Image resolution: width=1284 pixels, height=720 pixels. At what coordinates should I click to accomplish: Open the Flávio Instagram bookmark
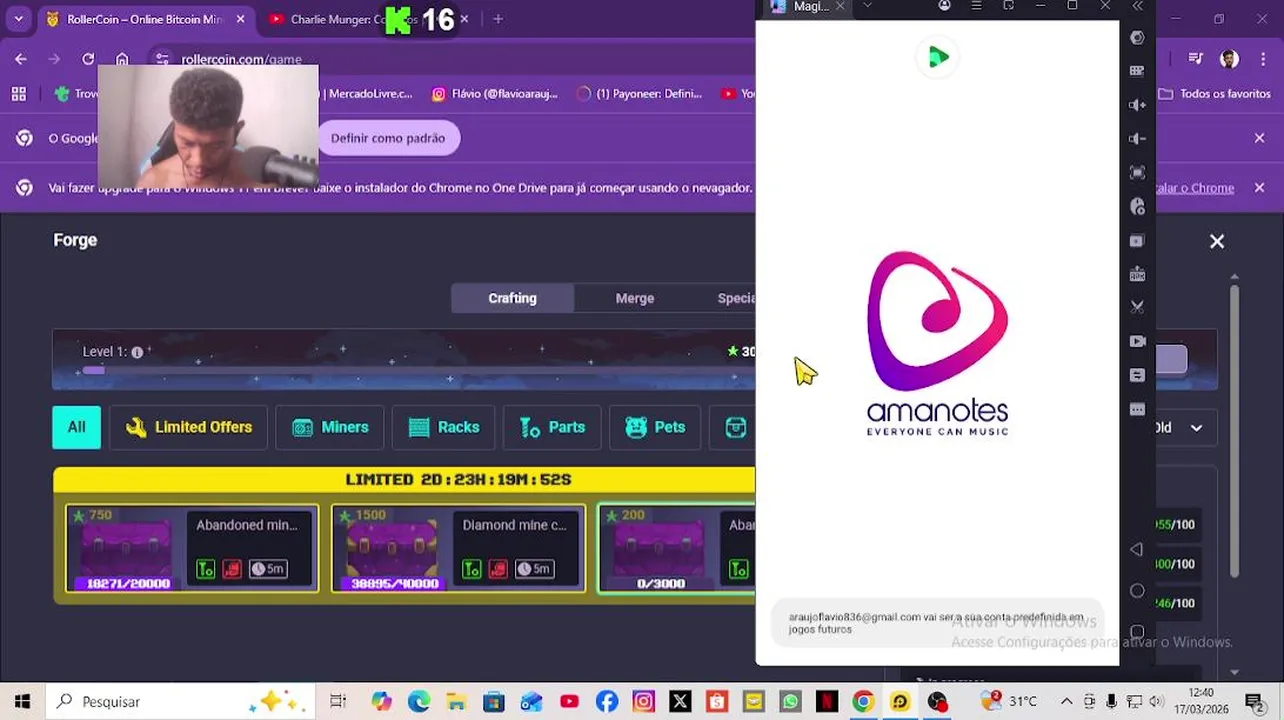click(x=495, y=94)
